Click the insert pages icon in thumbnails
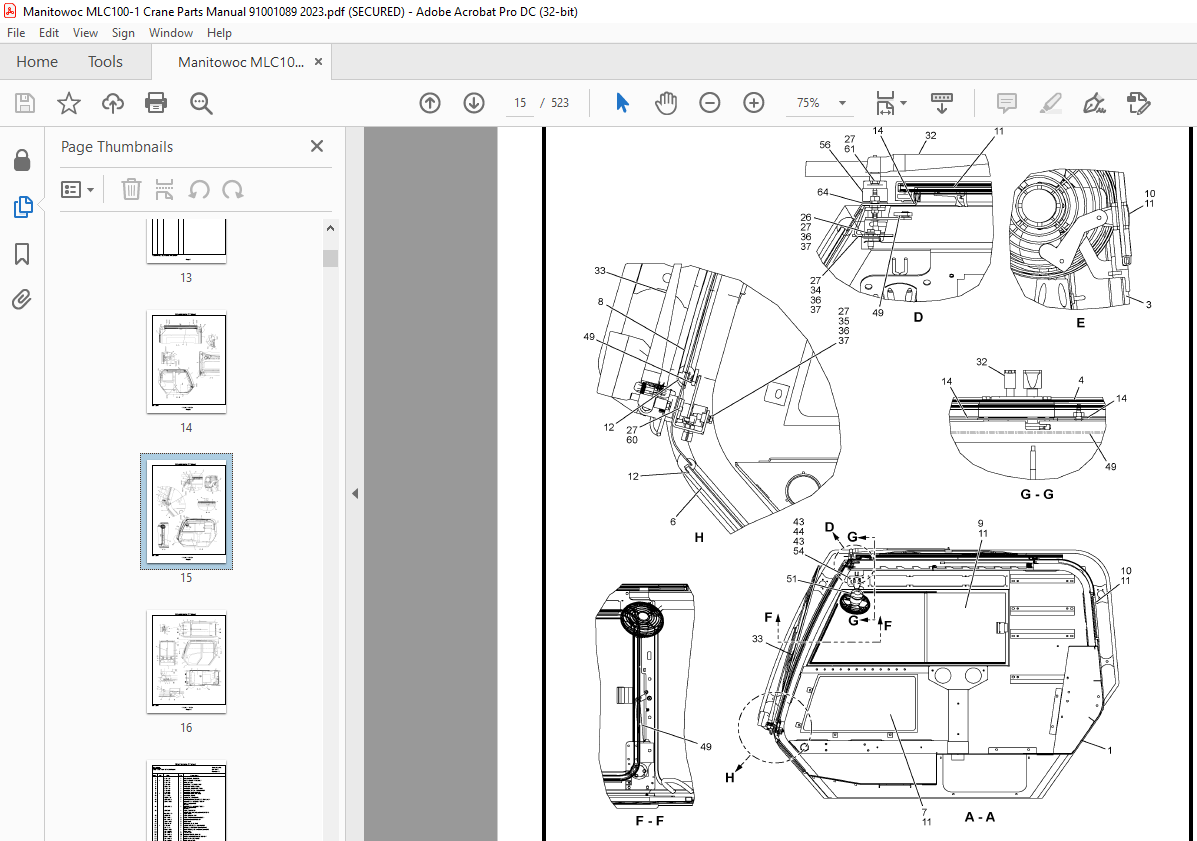The width and height of the screenshot is (1197, 841). (x=164, y=189)
